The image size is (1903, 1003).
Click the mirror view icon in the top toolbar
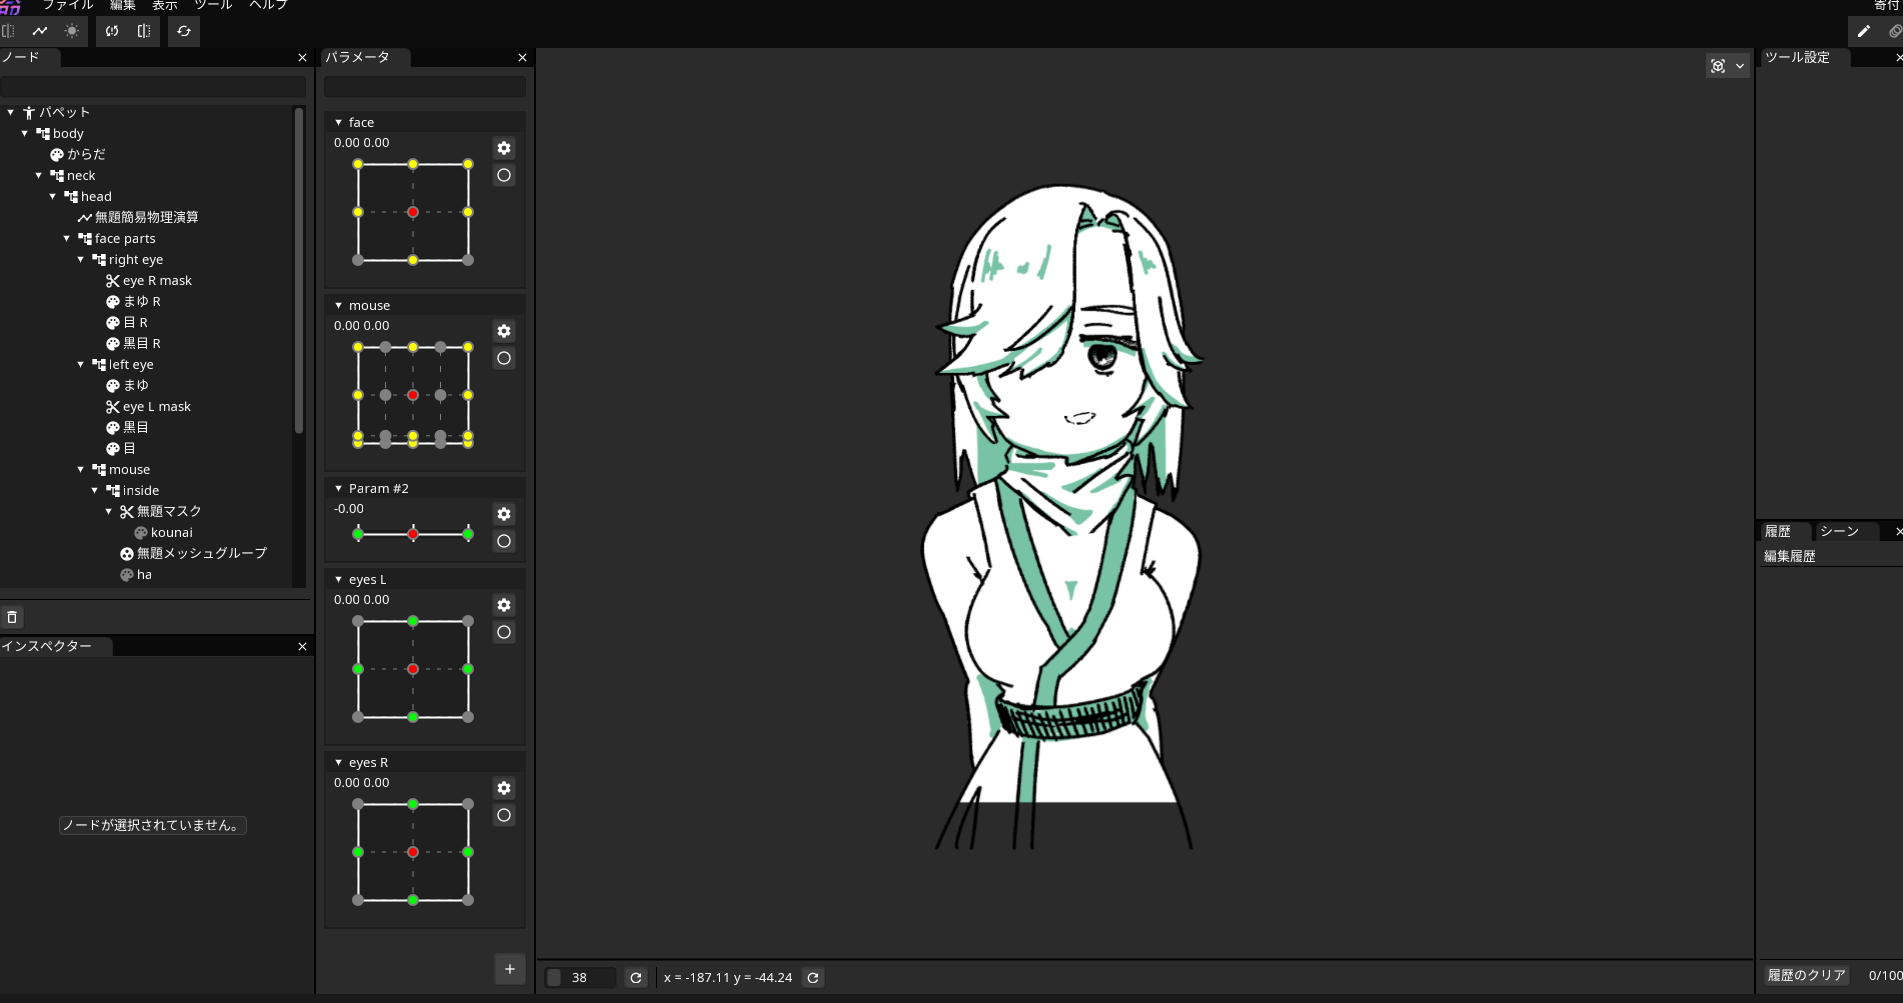tap(144, 31)
